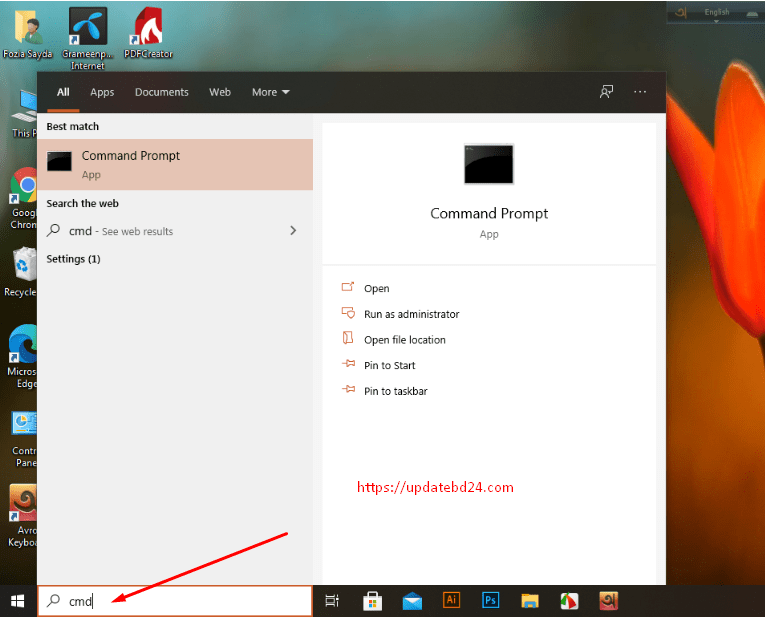This screenshot has height=622, width=765.
Task: Open Task View from the taskbar
Action: (x=333, y=601)
